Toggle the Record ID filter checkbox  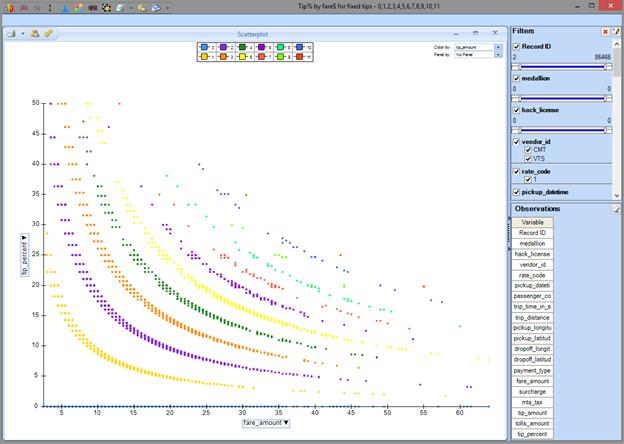click(516, 47)
